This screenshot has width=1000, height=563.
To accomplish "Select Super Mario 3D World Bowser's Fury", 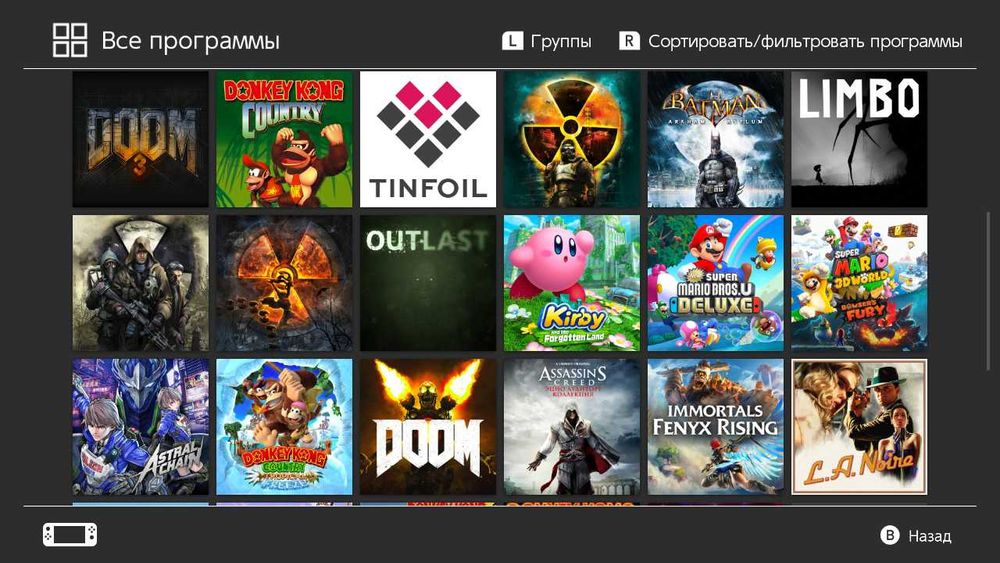I will 859,283.
